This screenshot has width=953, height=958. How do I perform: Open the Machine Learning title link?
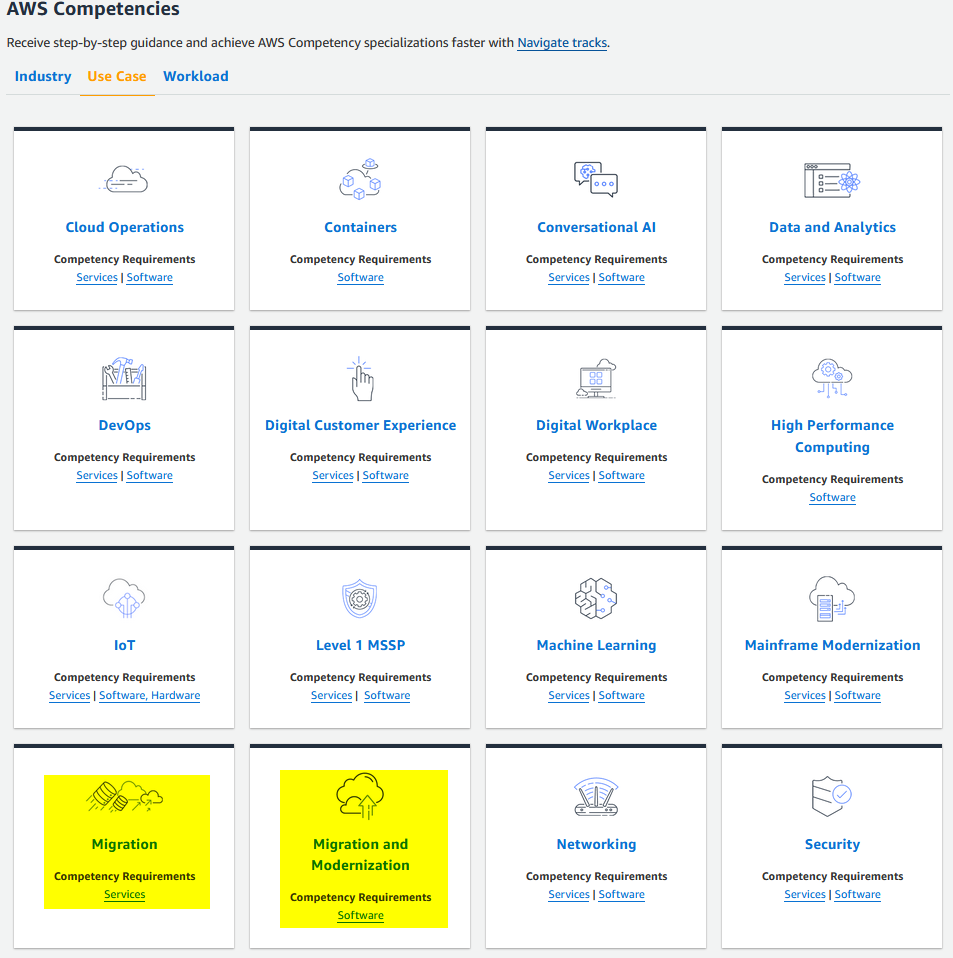[x=596, y=645]
